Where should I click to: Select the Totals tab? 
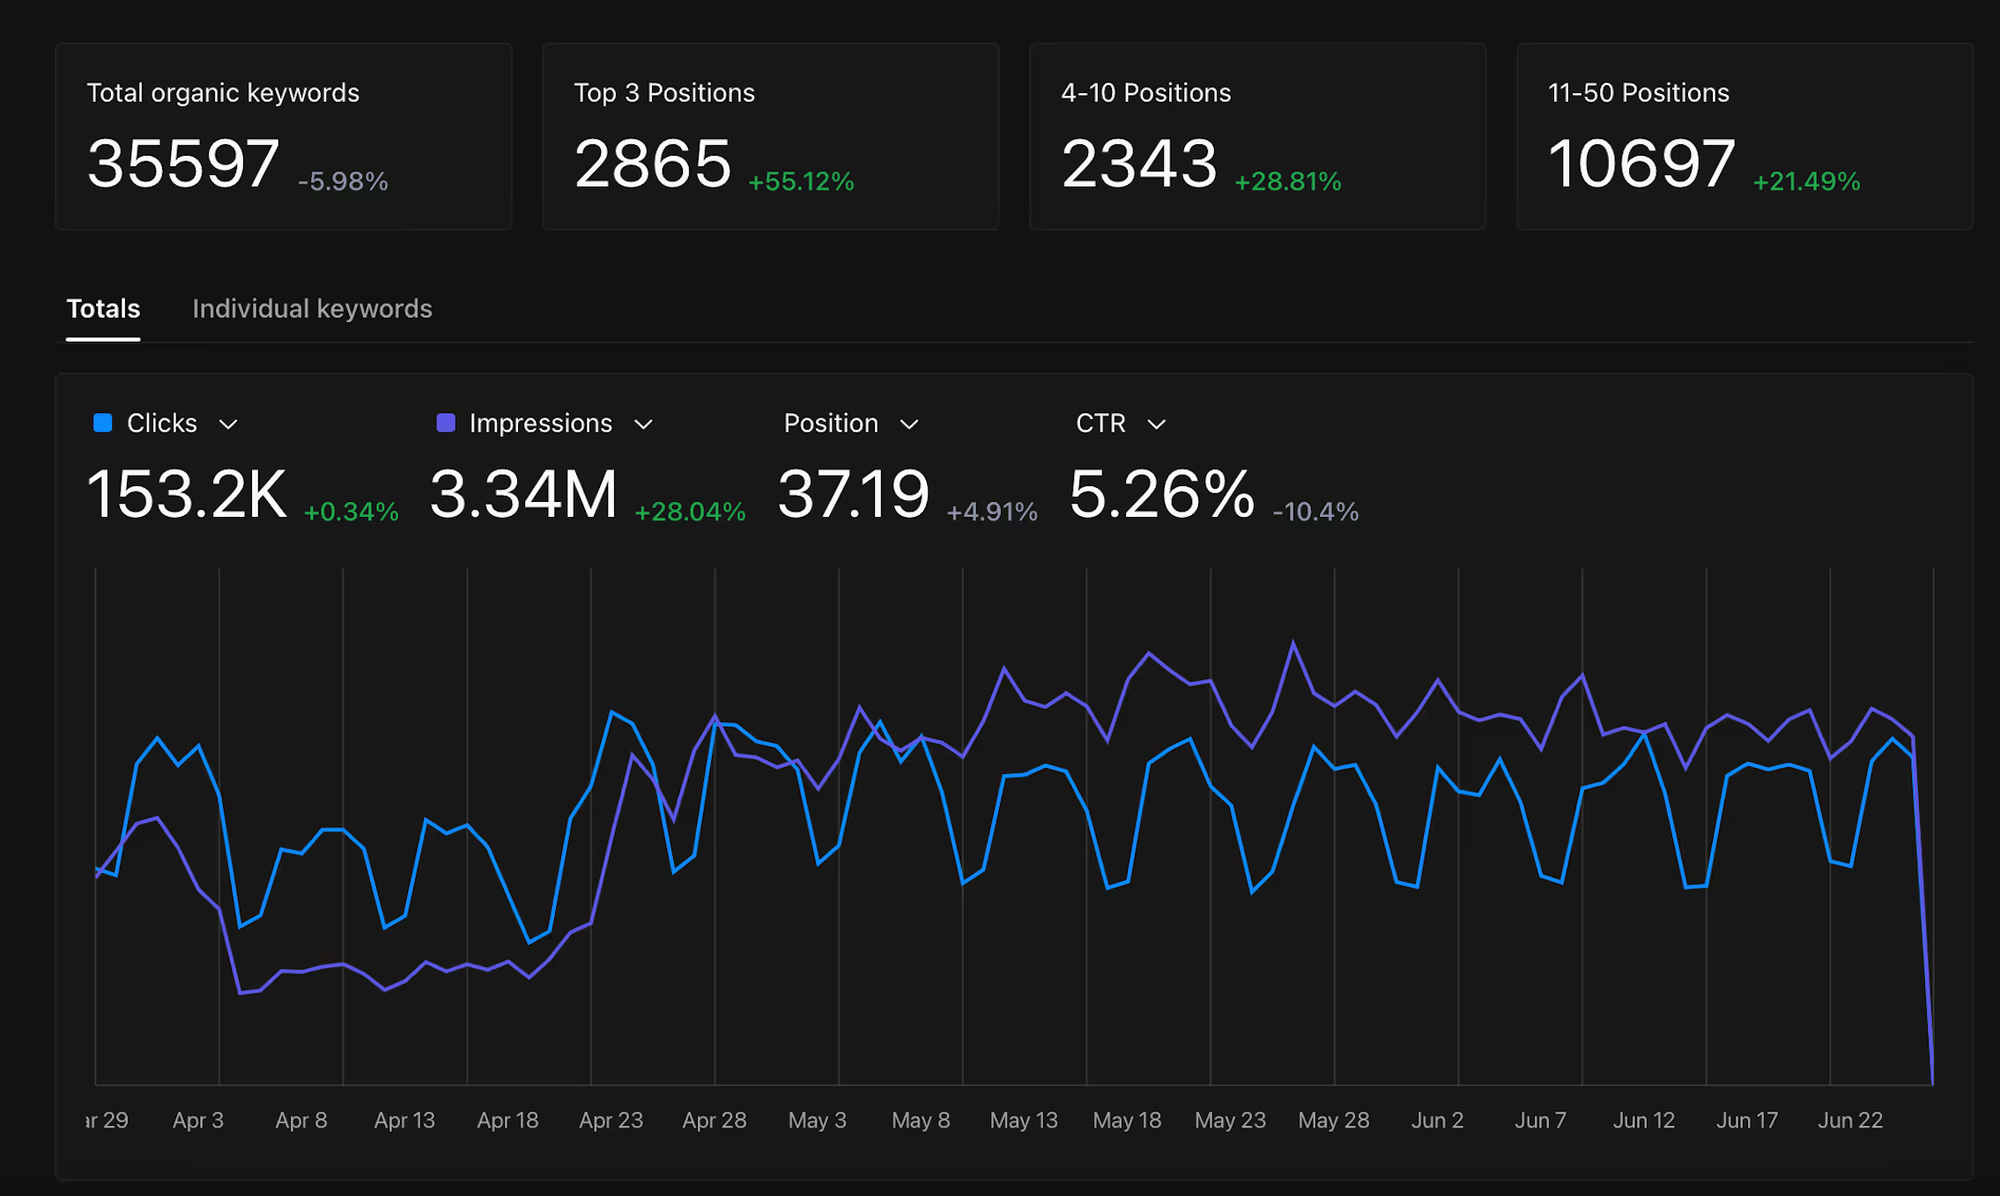102,308
